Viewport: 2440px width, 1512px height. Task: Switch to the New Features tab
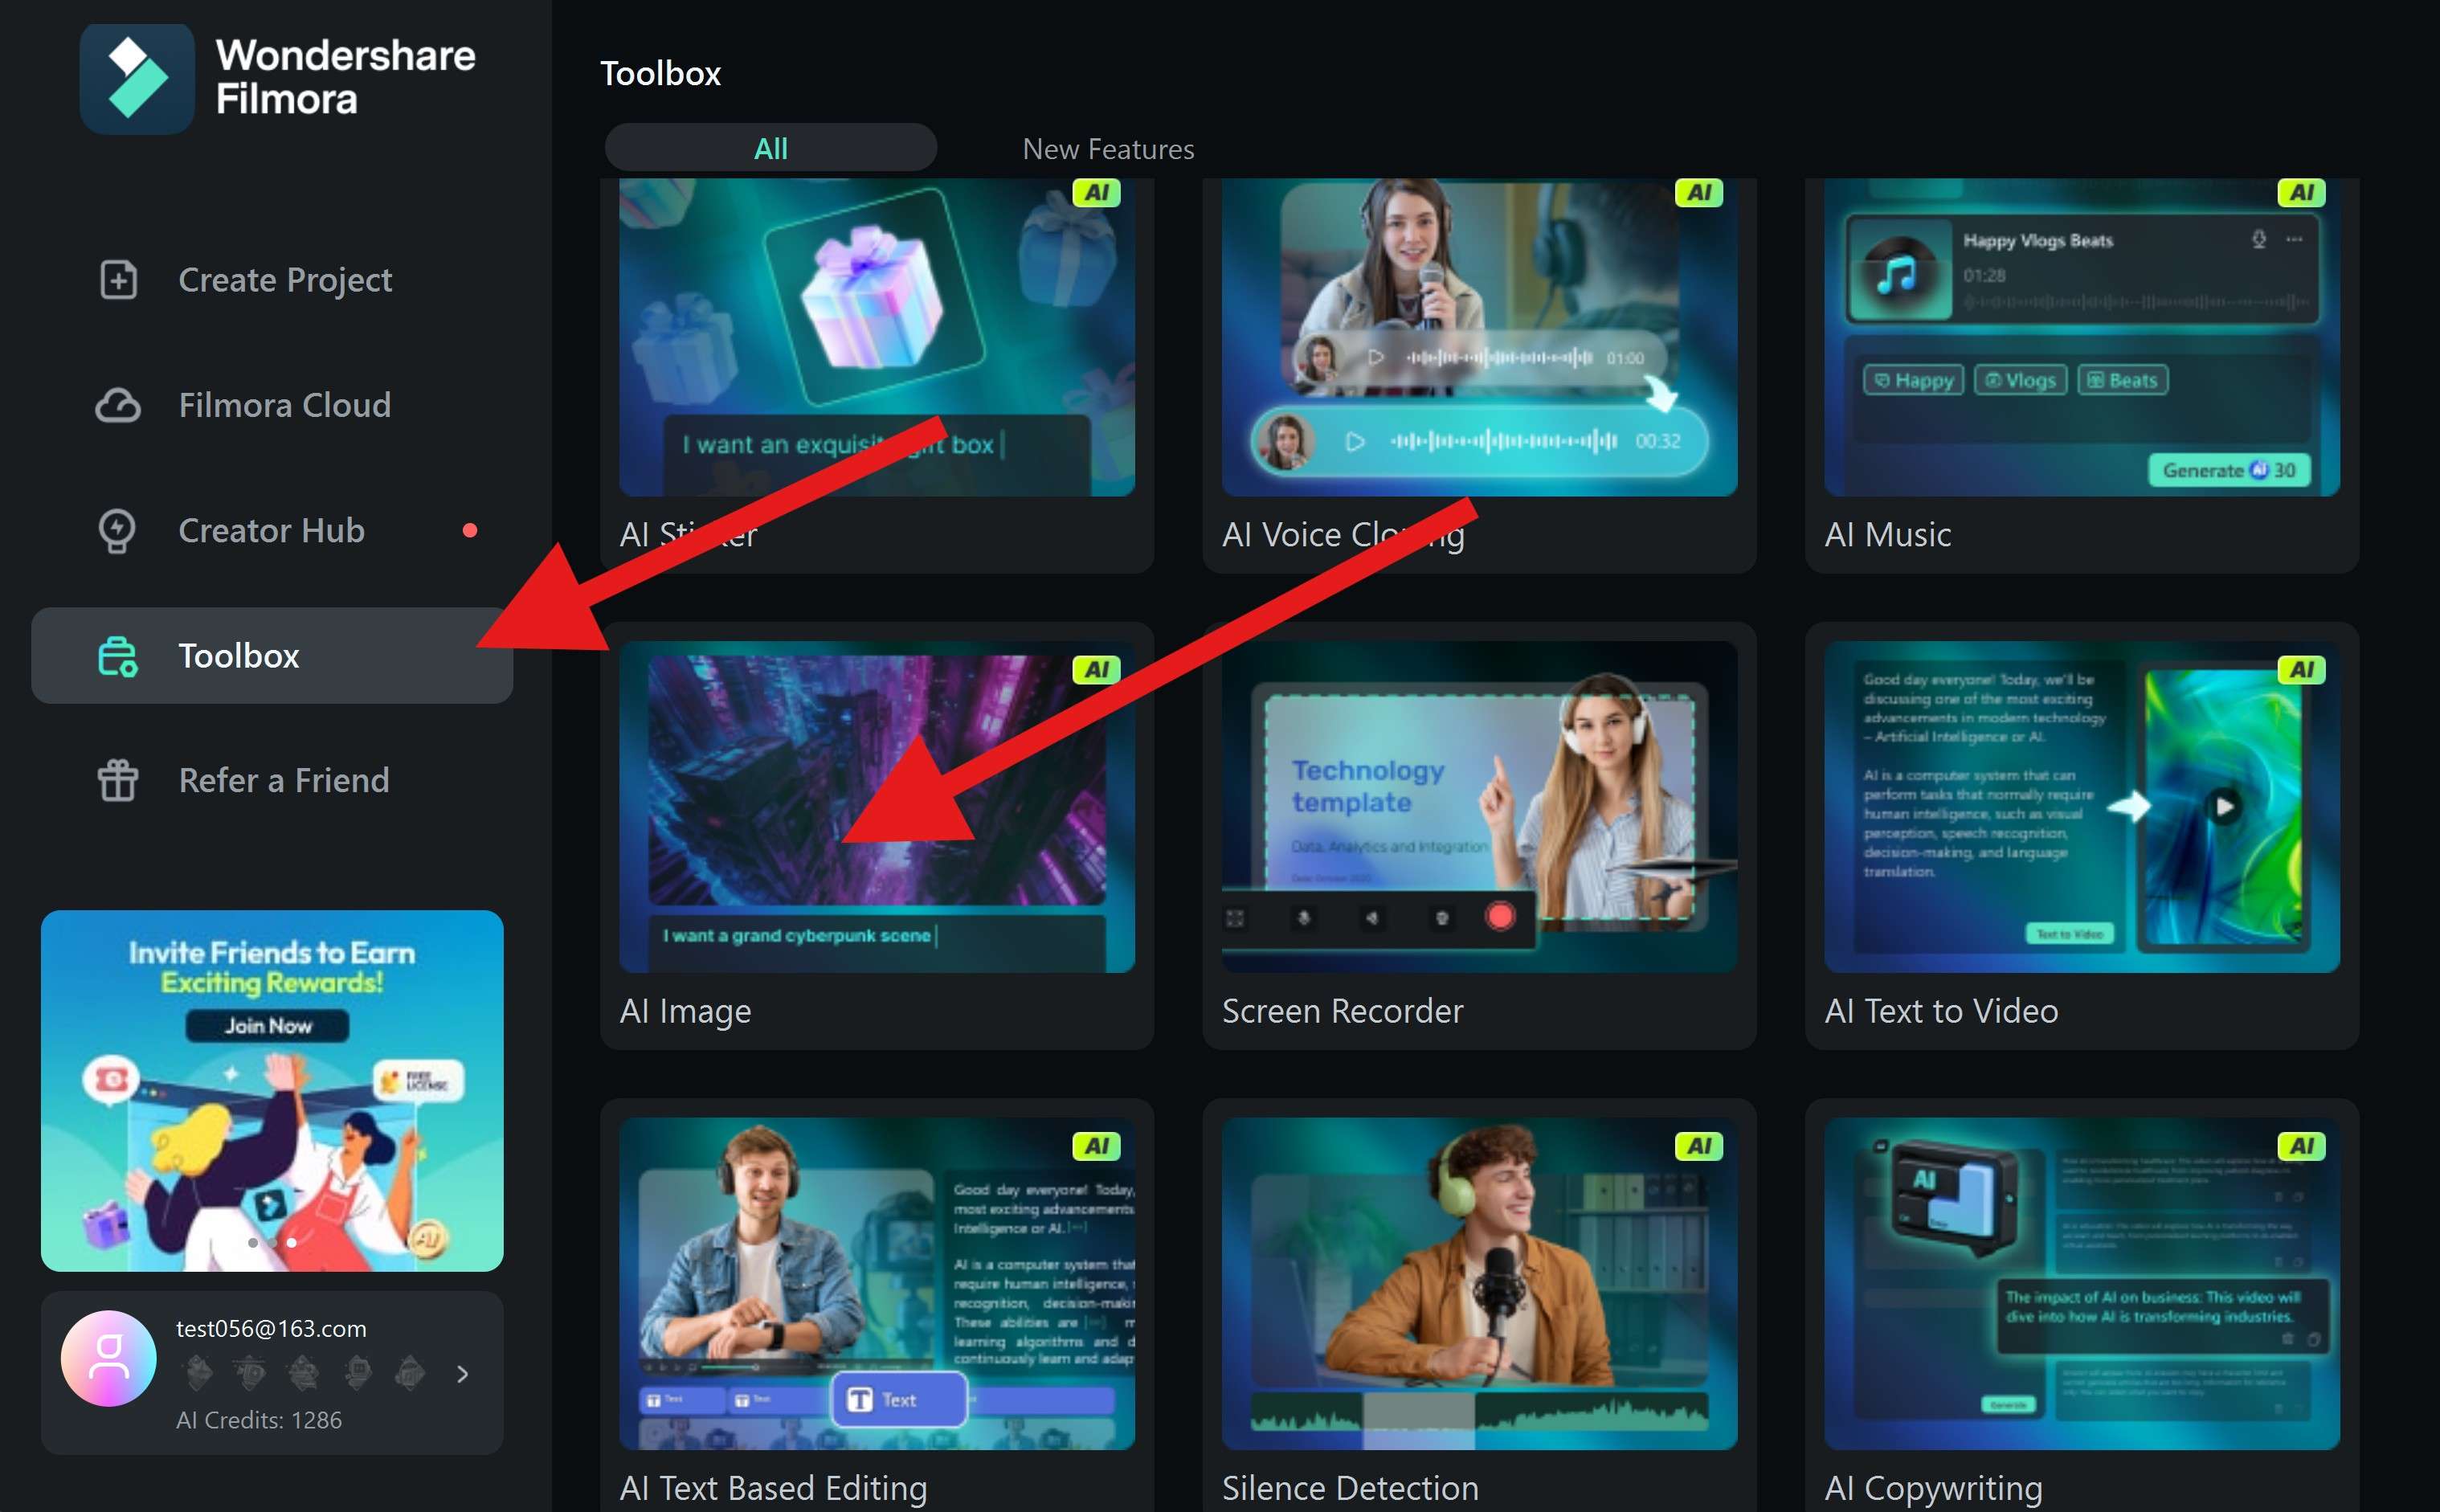(1108, 149)
